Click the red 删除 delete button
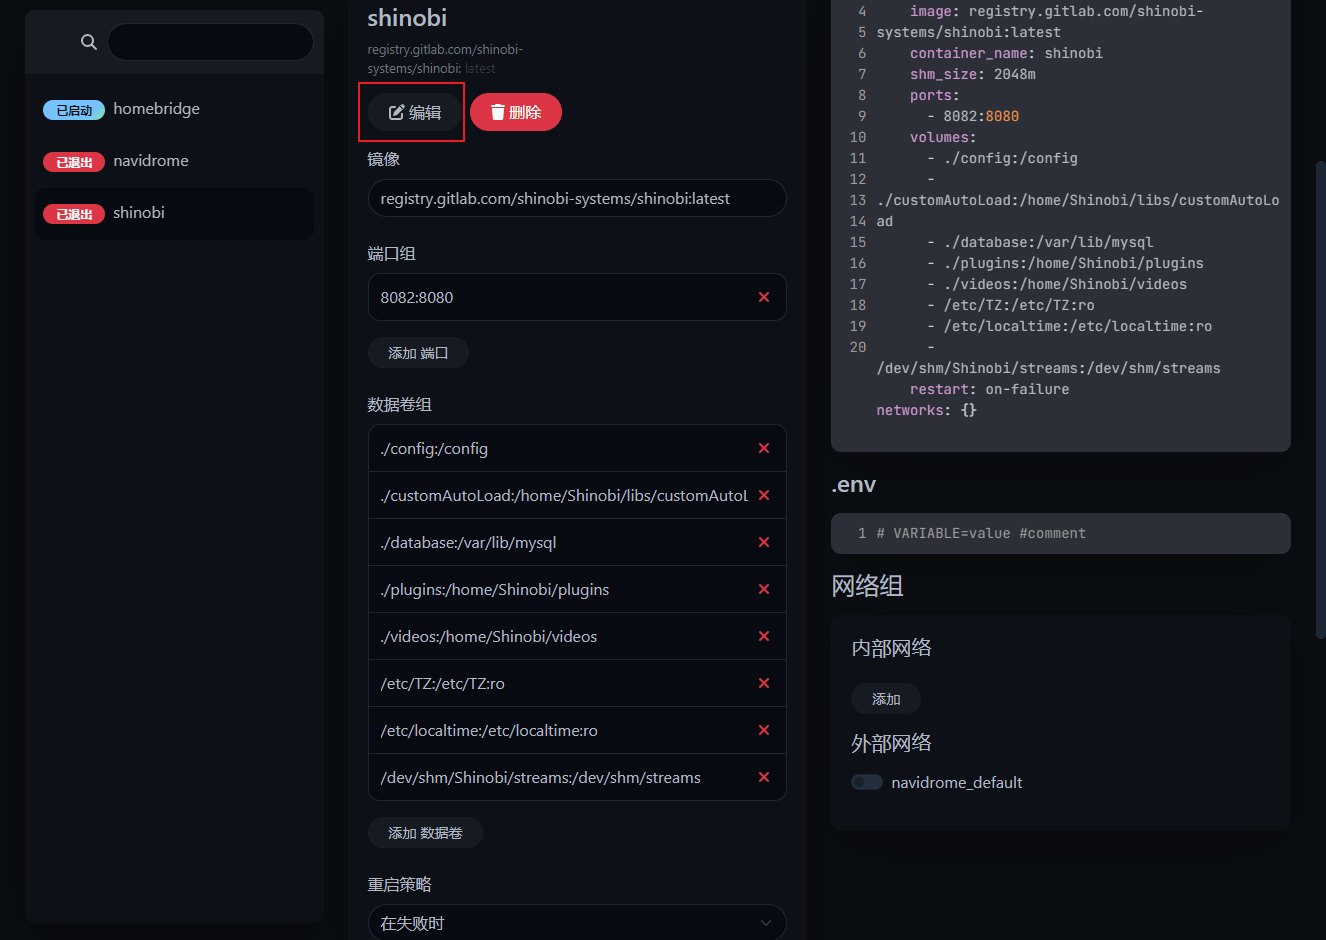The image size is (1326, 940). 516,112
